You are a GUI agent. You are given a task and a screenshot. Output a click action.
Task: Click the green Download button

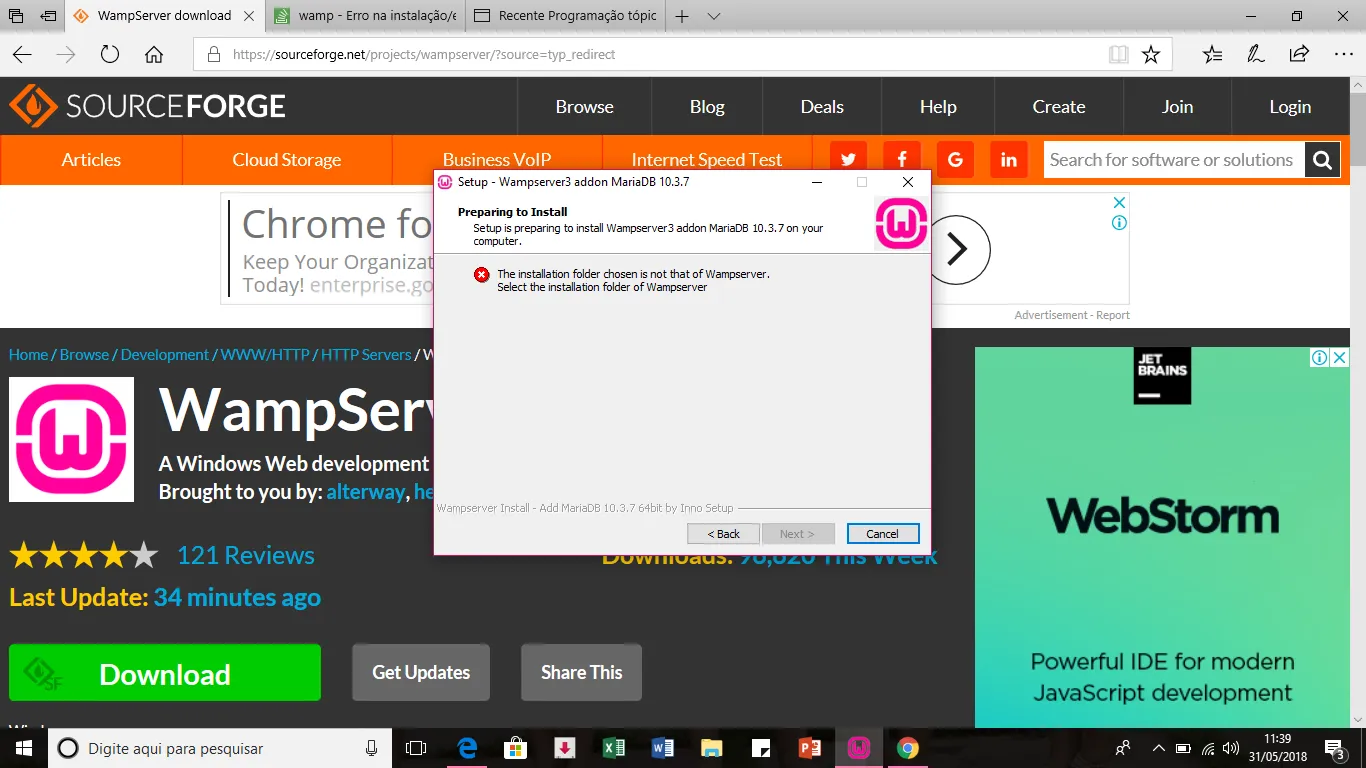click(165, 672)
